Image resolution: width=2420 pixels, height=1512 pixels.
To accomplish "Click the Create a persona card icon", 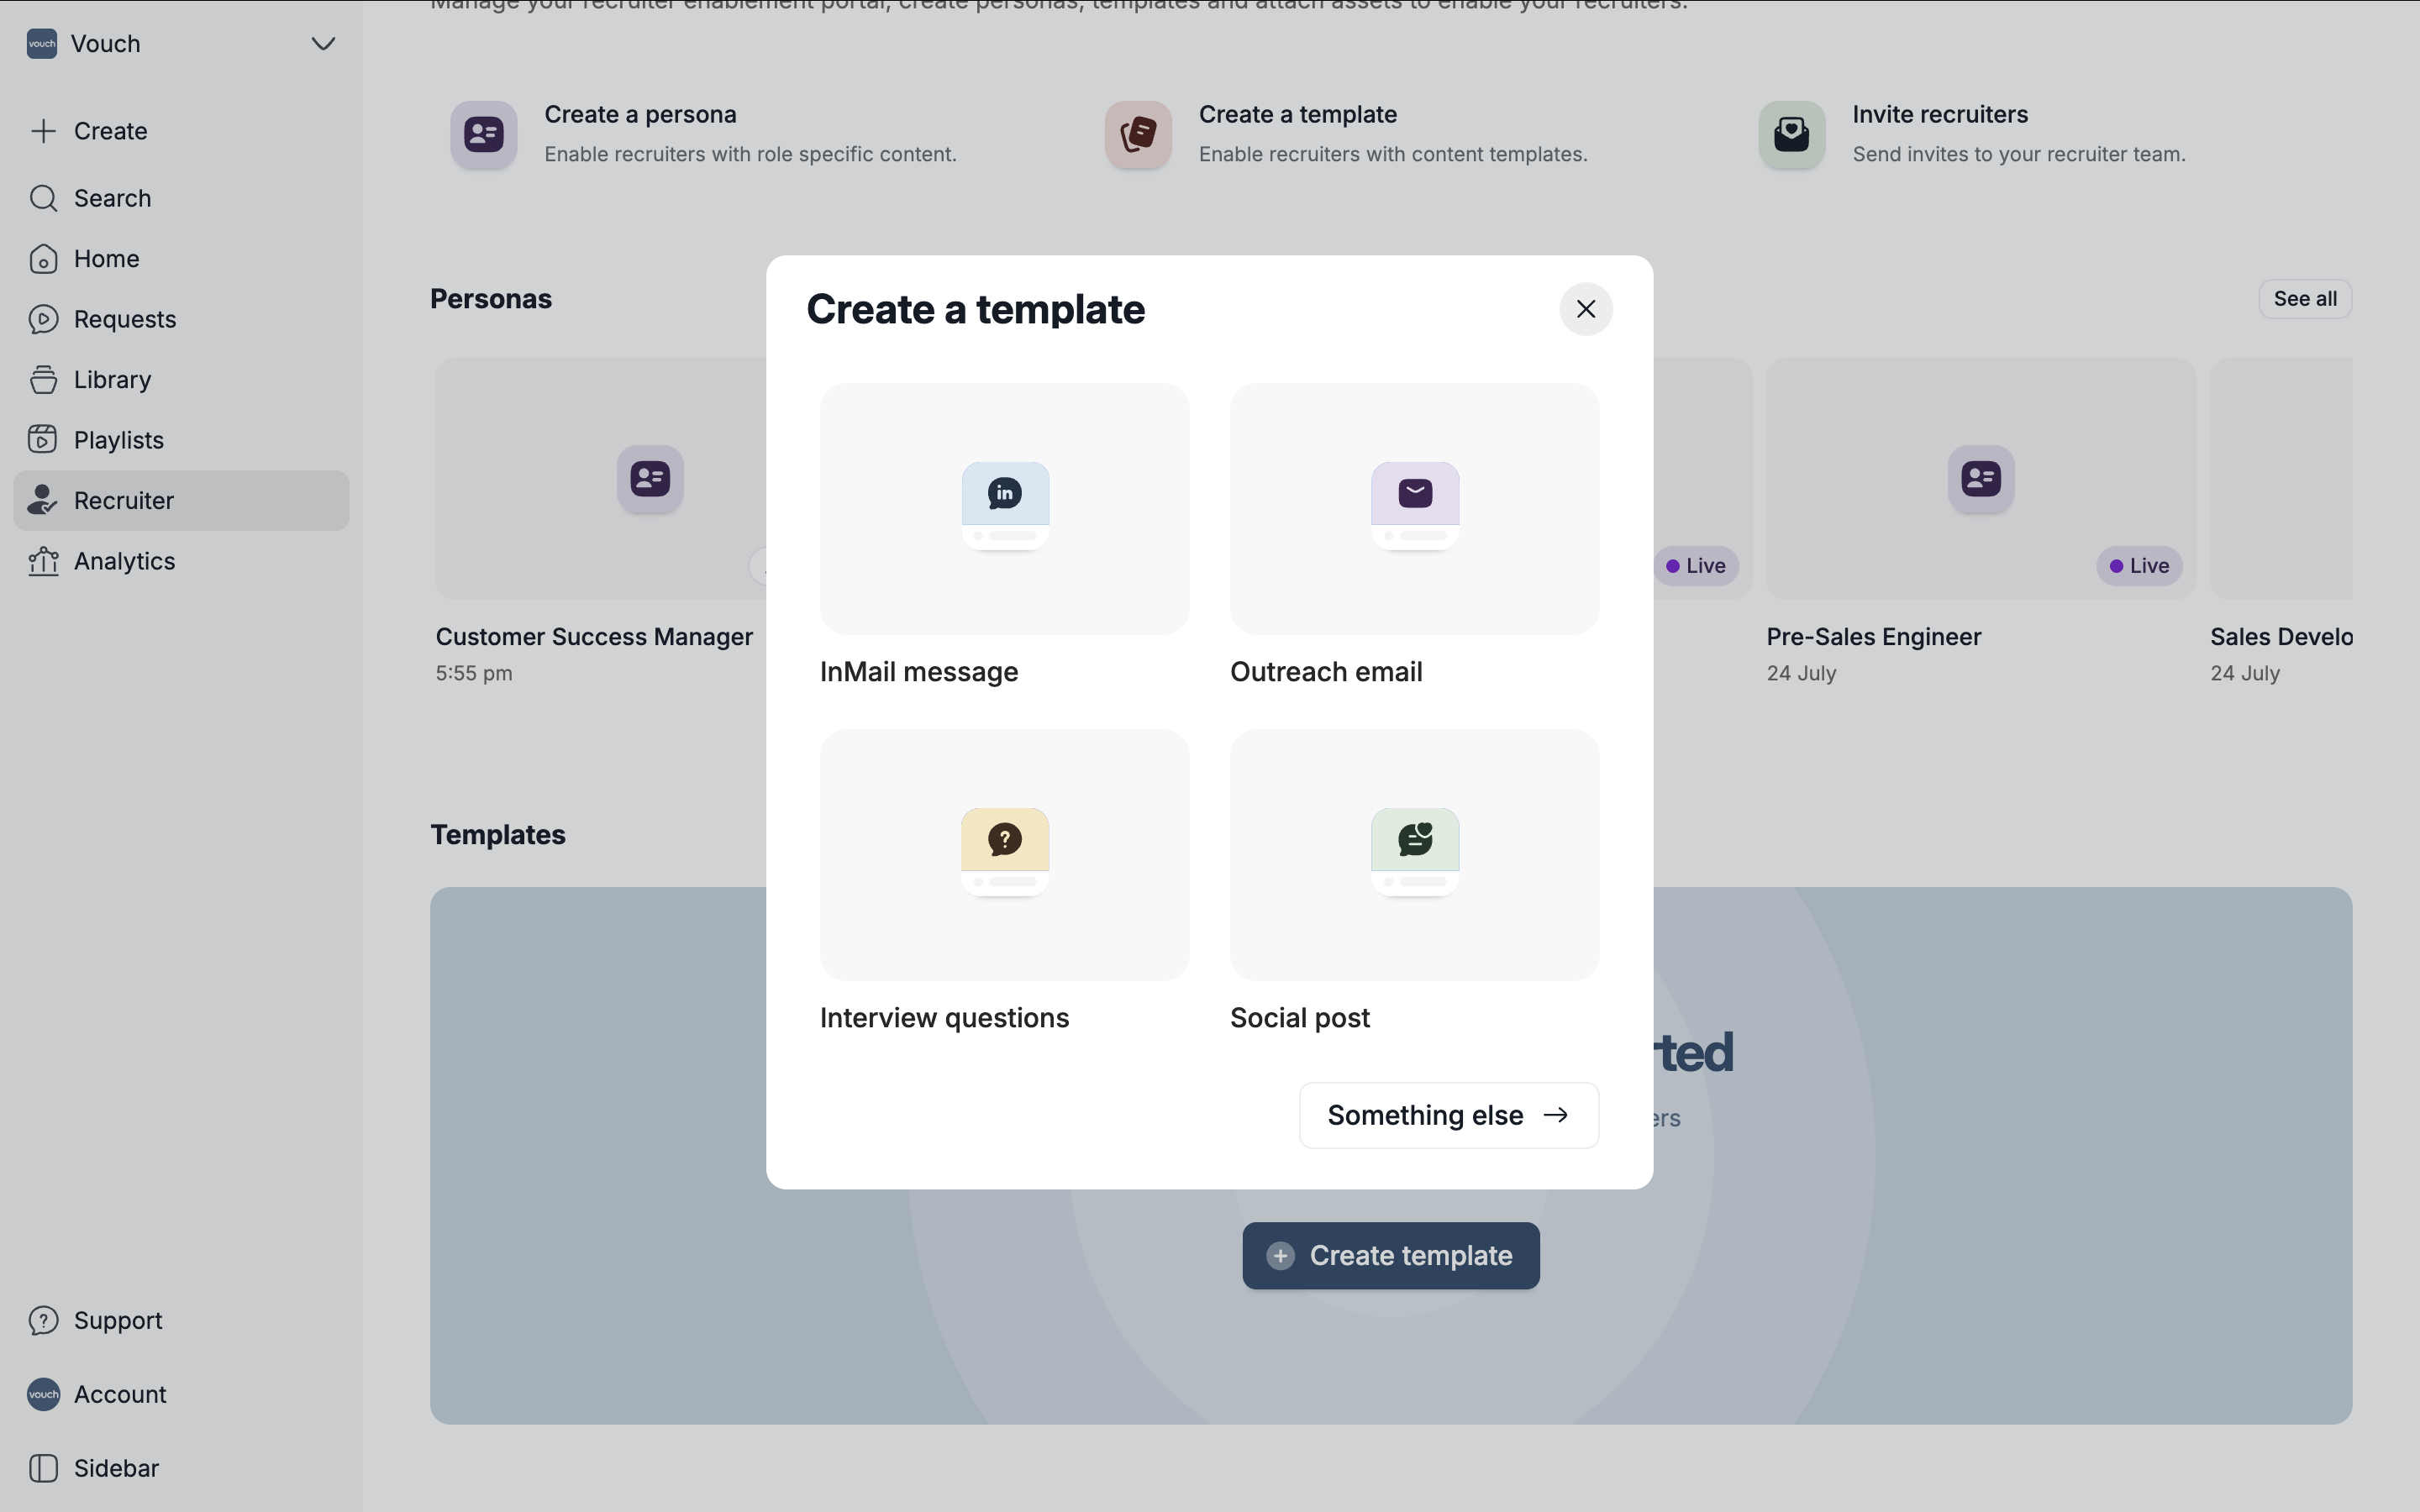I will point(484,134).
